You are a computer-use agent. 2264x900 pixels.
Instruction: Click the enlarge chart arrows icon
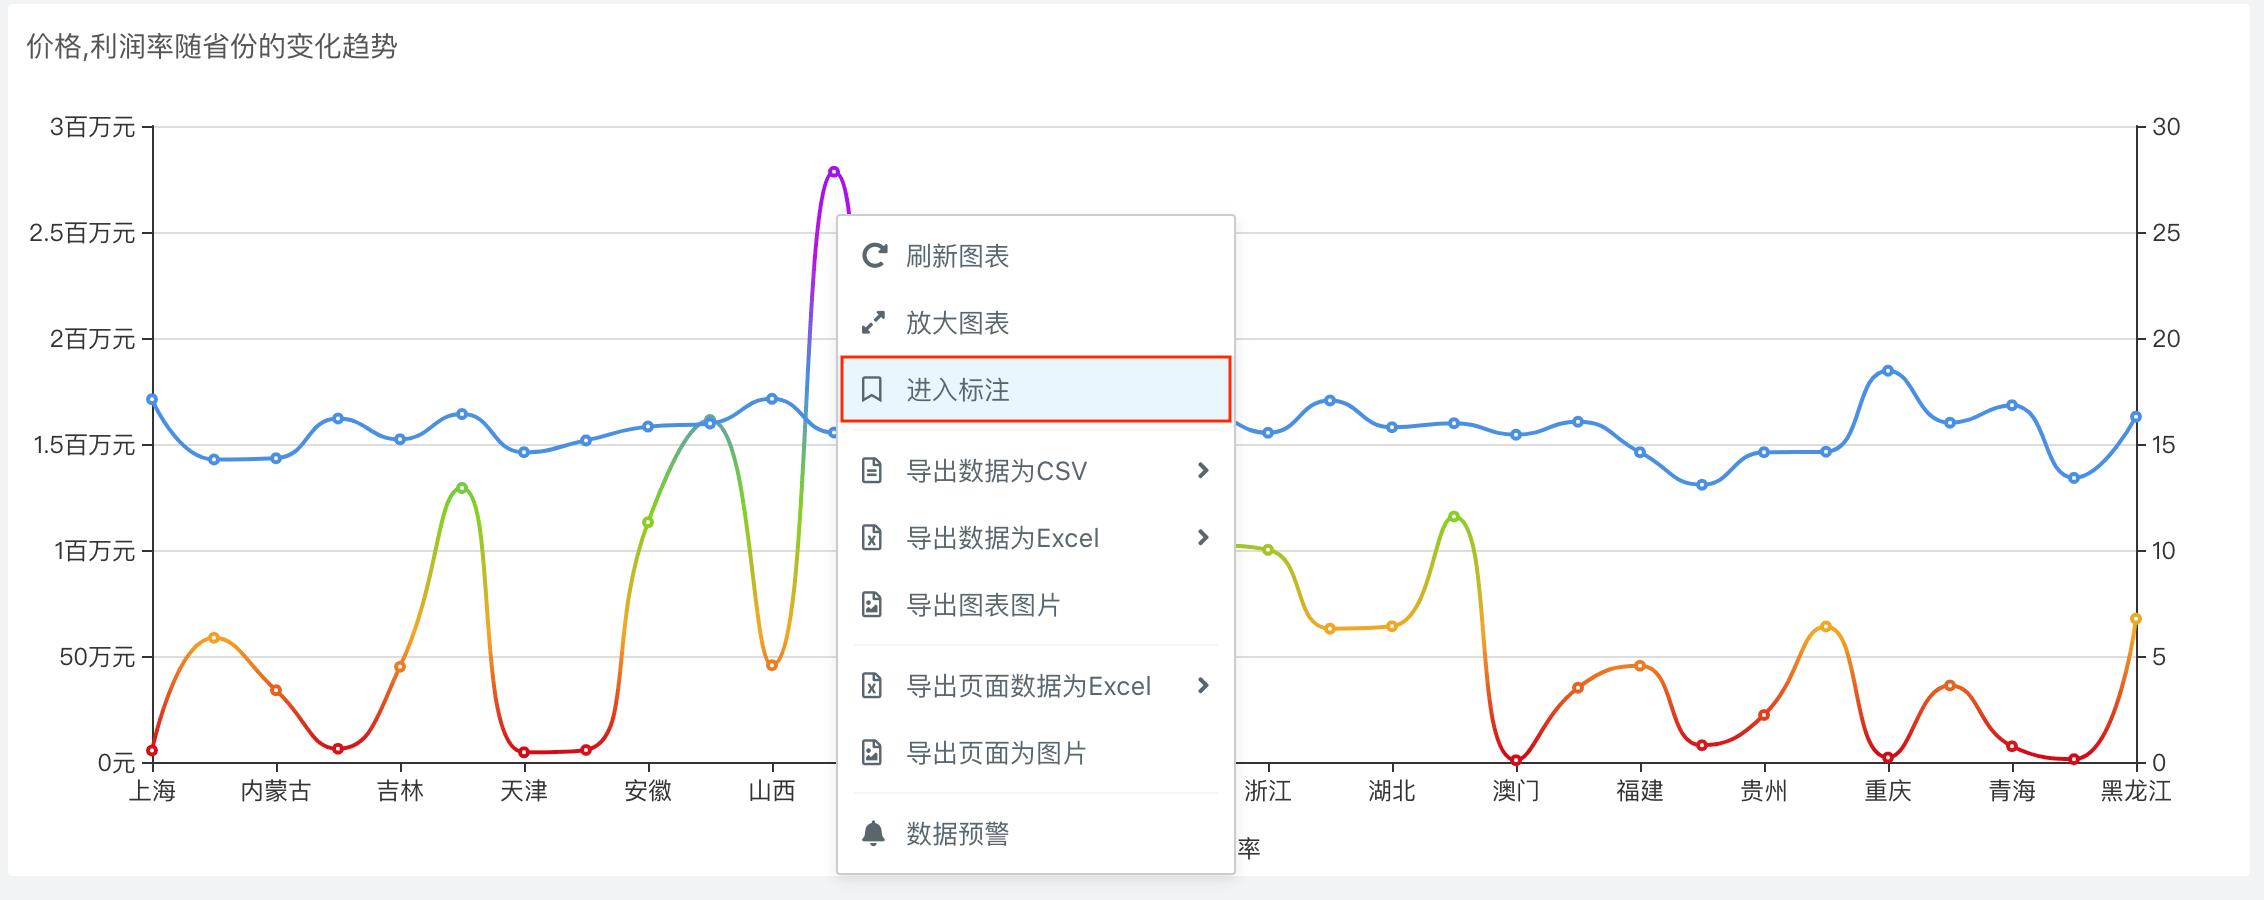(x=873, y=323)
